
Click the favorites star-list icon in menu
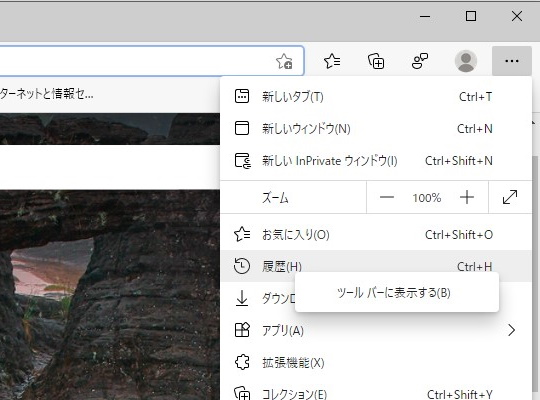point(242,234)
